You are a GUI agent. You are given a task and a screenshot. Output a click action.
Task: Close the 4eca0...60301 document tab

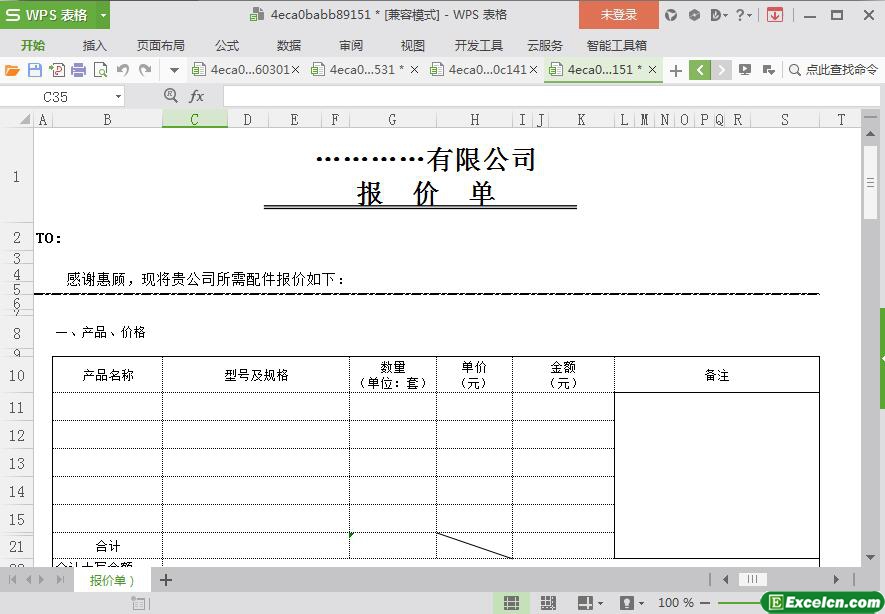tap(296, 70)
